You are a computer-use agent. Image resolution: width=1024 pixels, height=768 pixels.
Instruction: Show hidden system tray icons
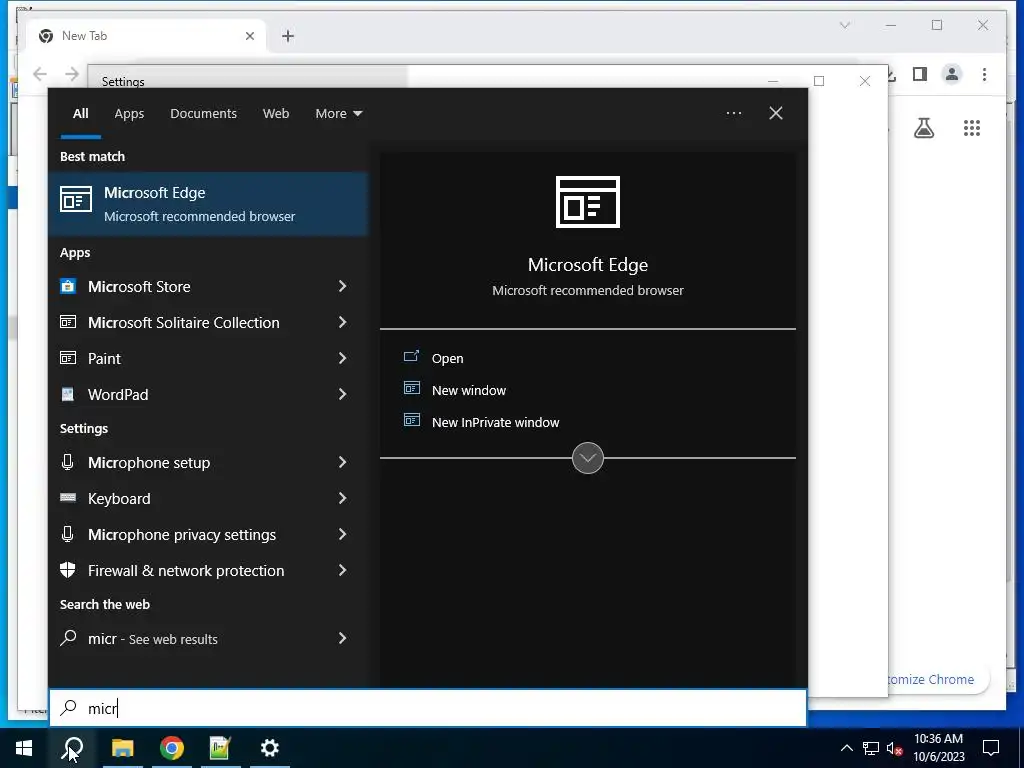point(846,748)
